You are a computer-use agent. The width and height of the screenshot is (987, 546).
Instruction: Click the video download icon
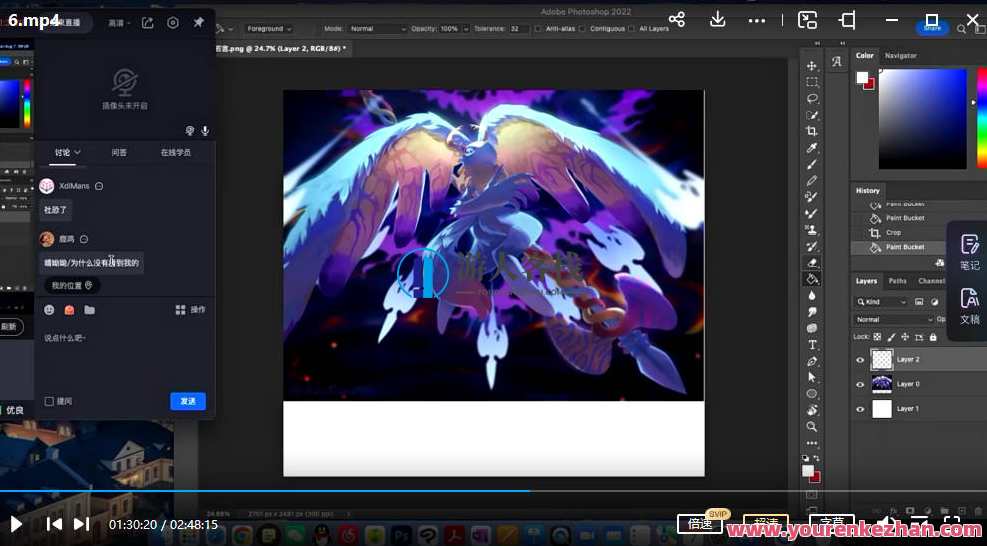point(717,20)
